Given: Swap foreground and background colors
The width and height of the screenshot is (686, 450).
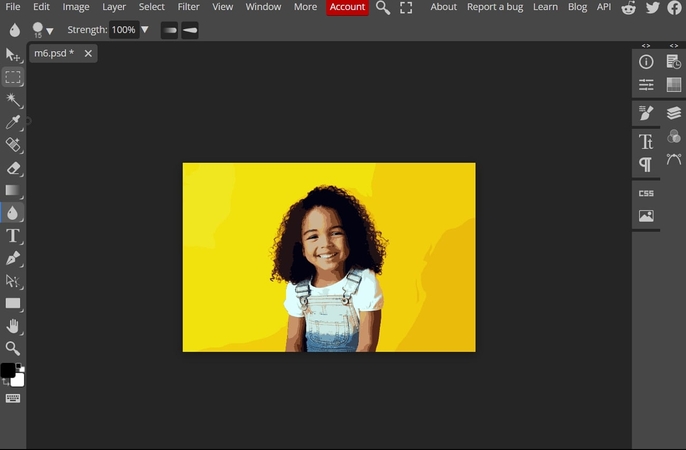Looking at the screenshot, I should (6, 382).
